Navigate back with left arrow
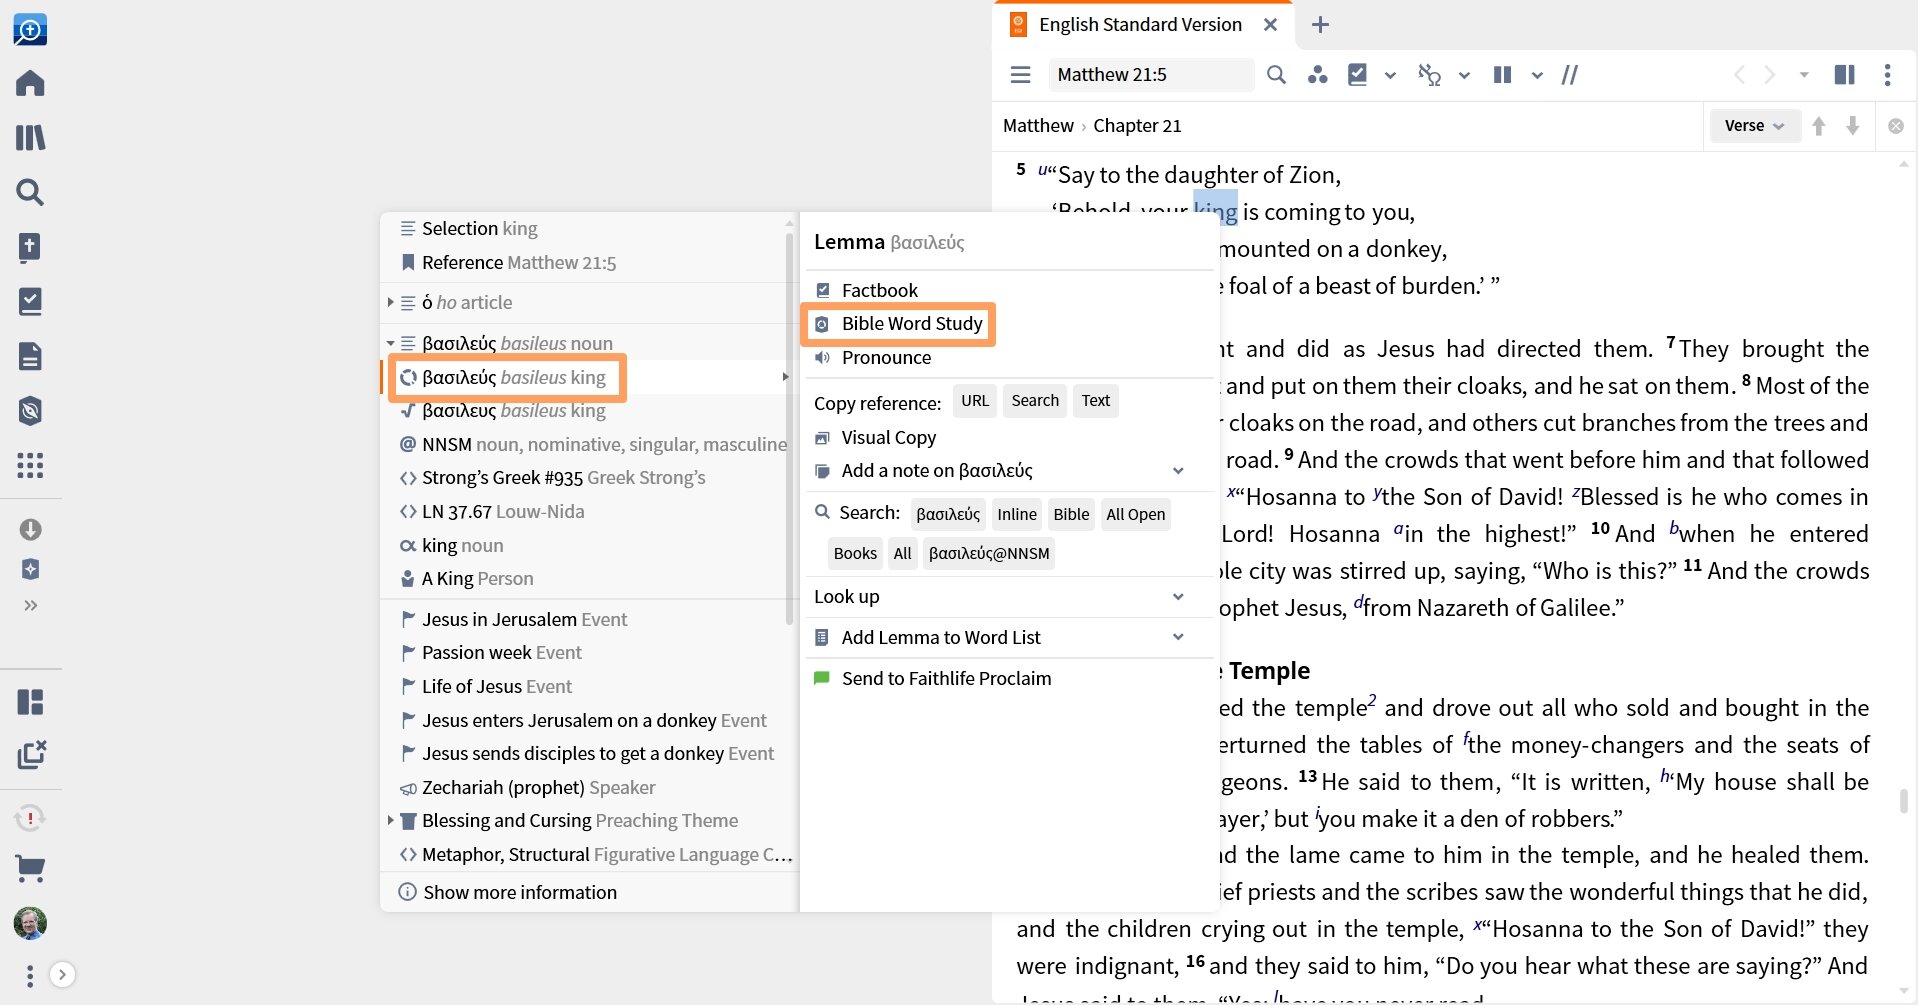This screenshot has width=1918, height=1005. [x=1739, y=74]
